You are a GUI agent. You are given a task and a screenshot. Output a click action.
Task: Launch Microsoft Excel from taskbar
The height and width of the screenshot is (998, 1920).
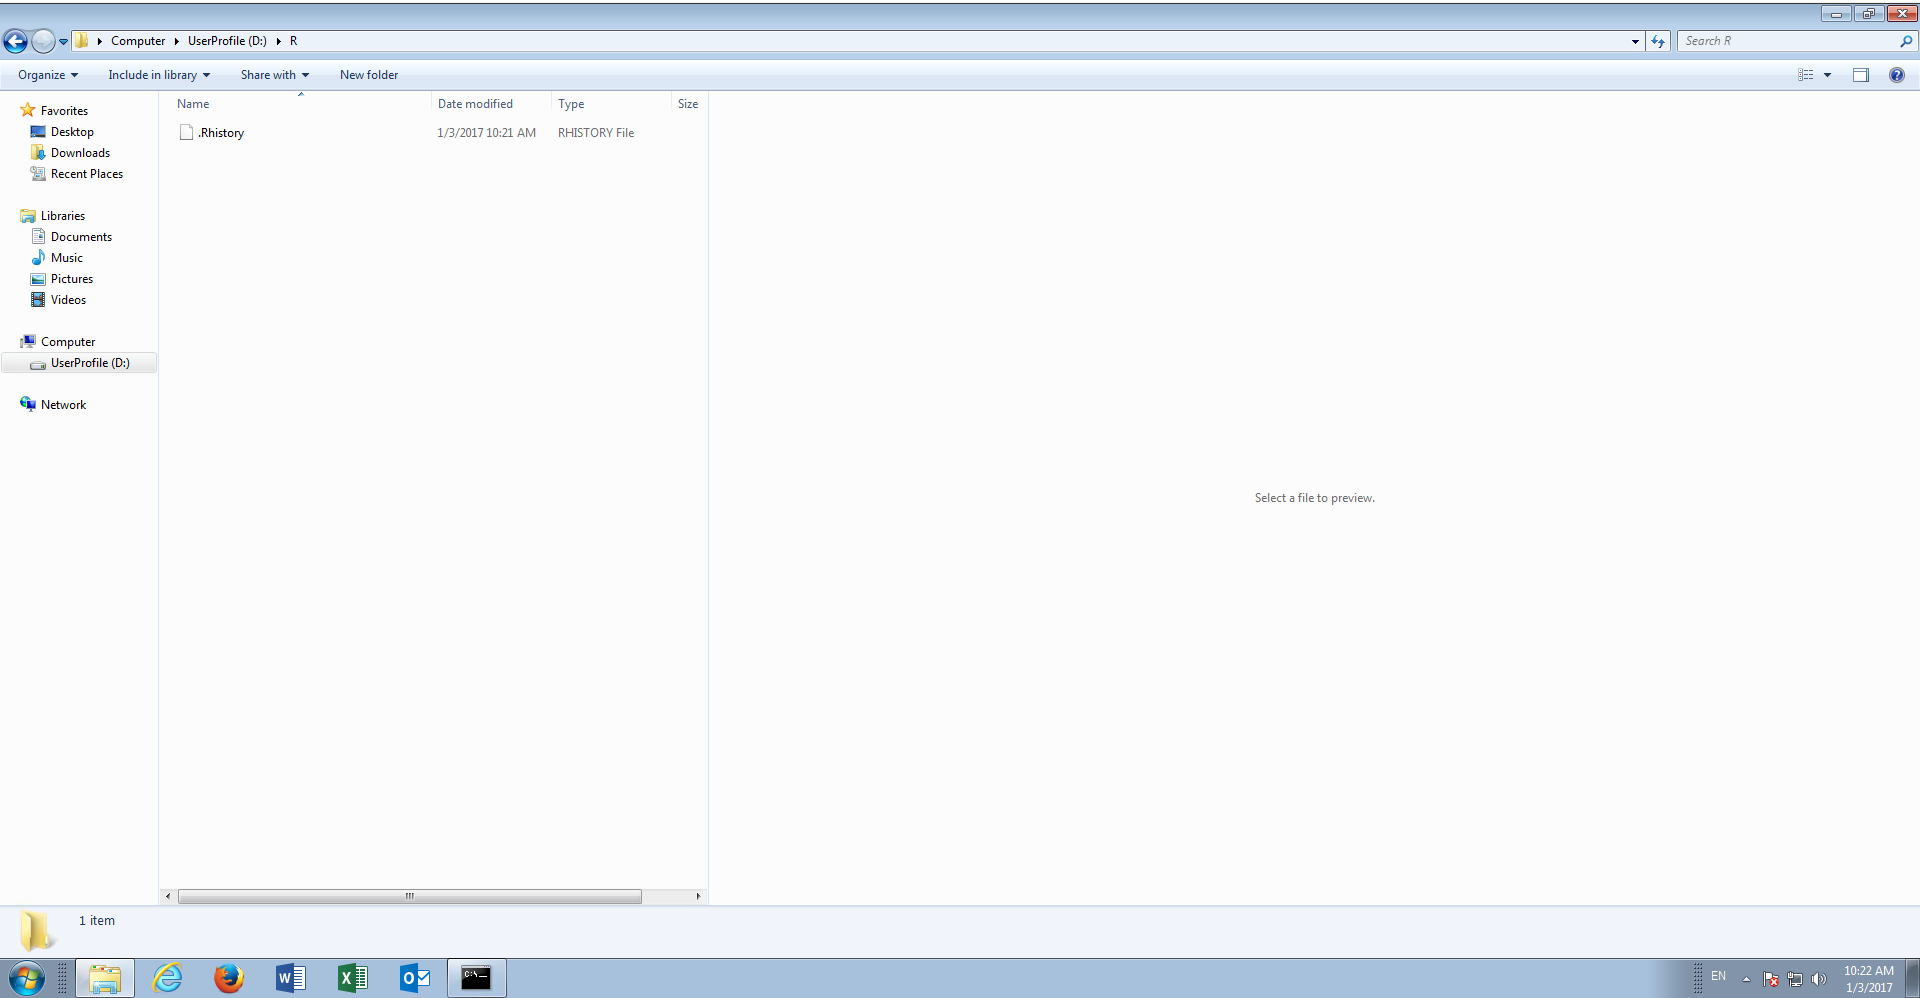[x=353, y=978]
